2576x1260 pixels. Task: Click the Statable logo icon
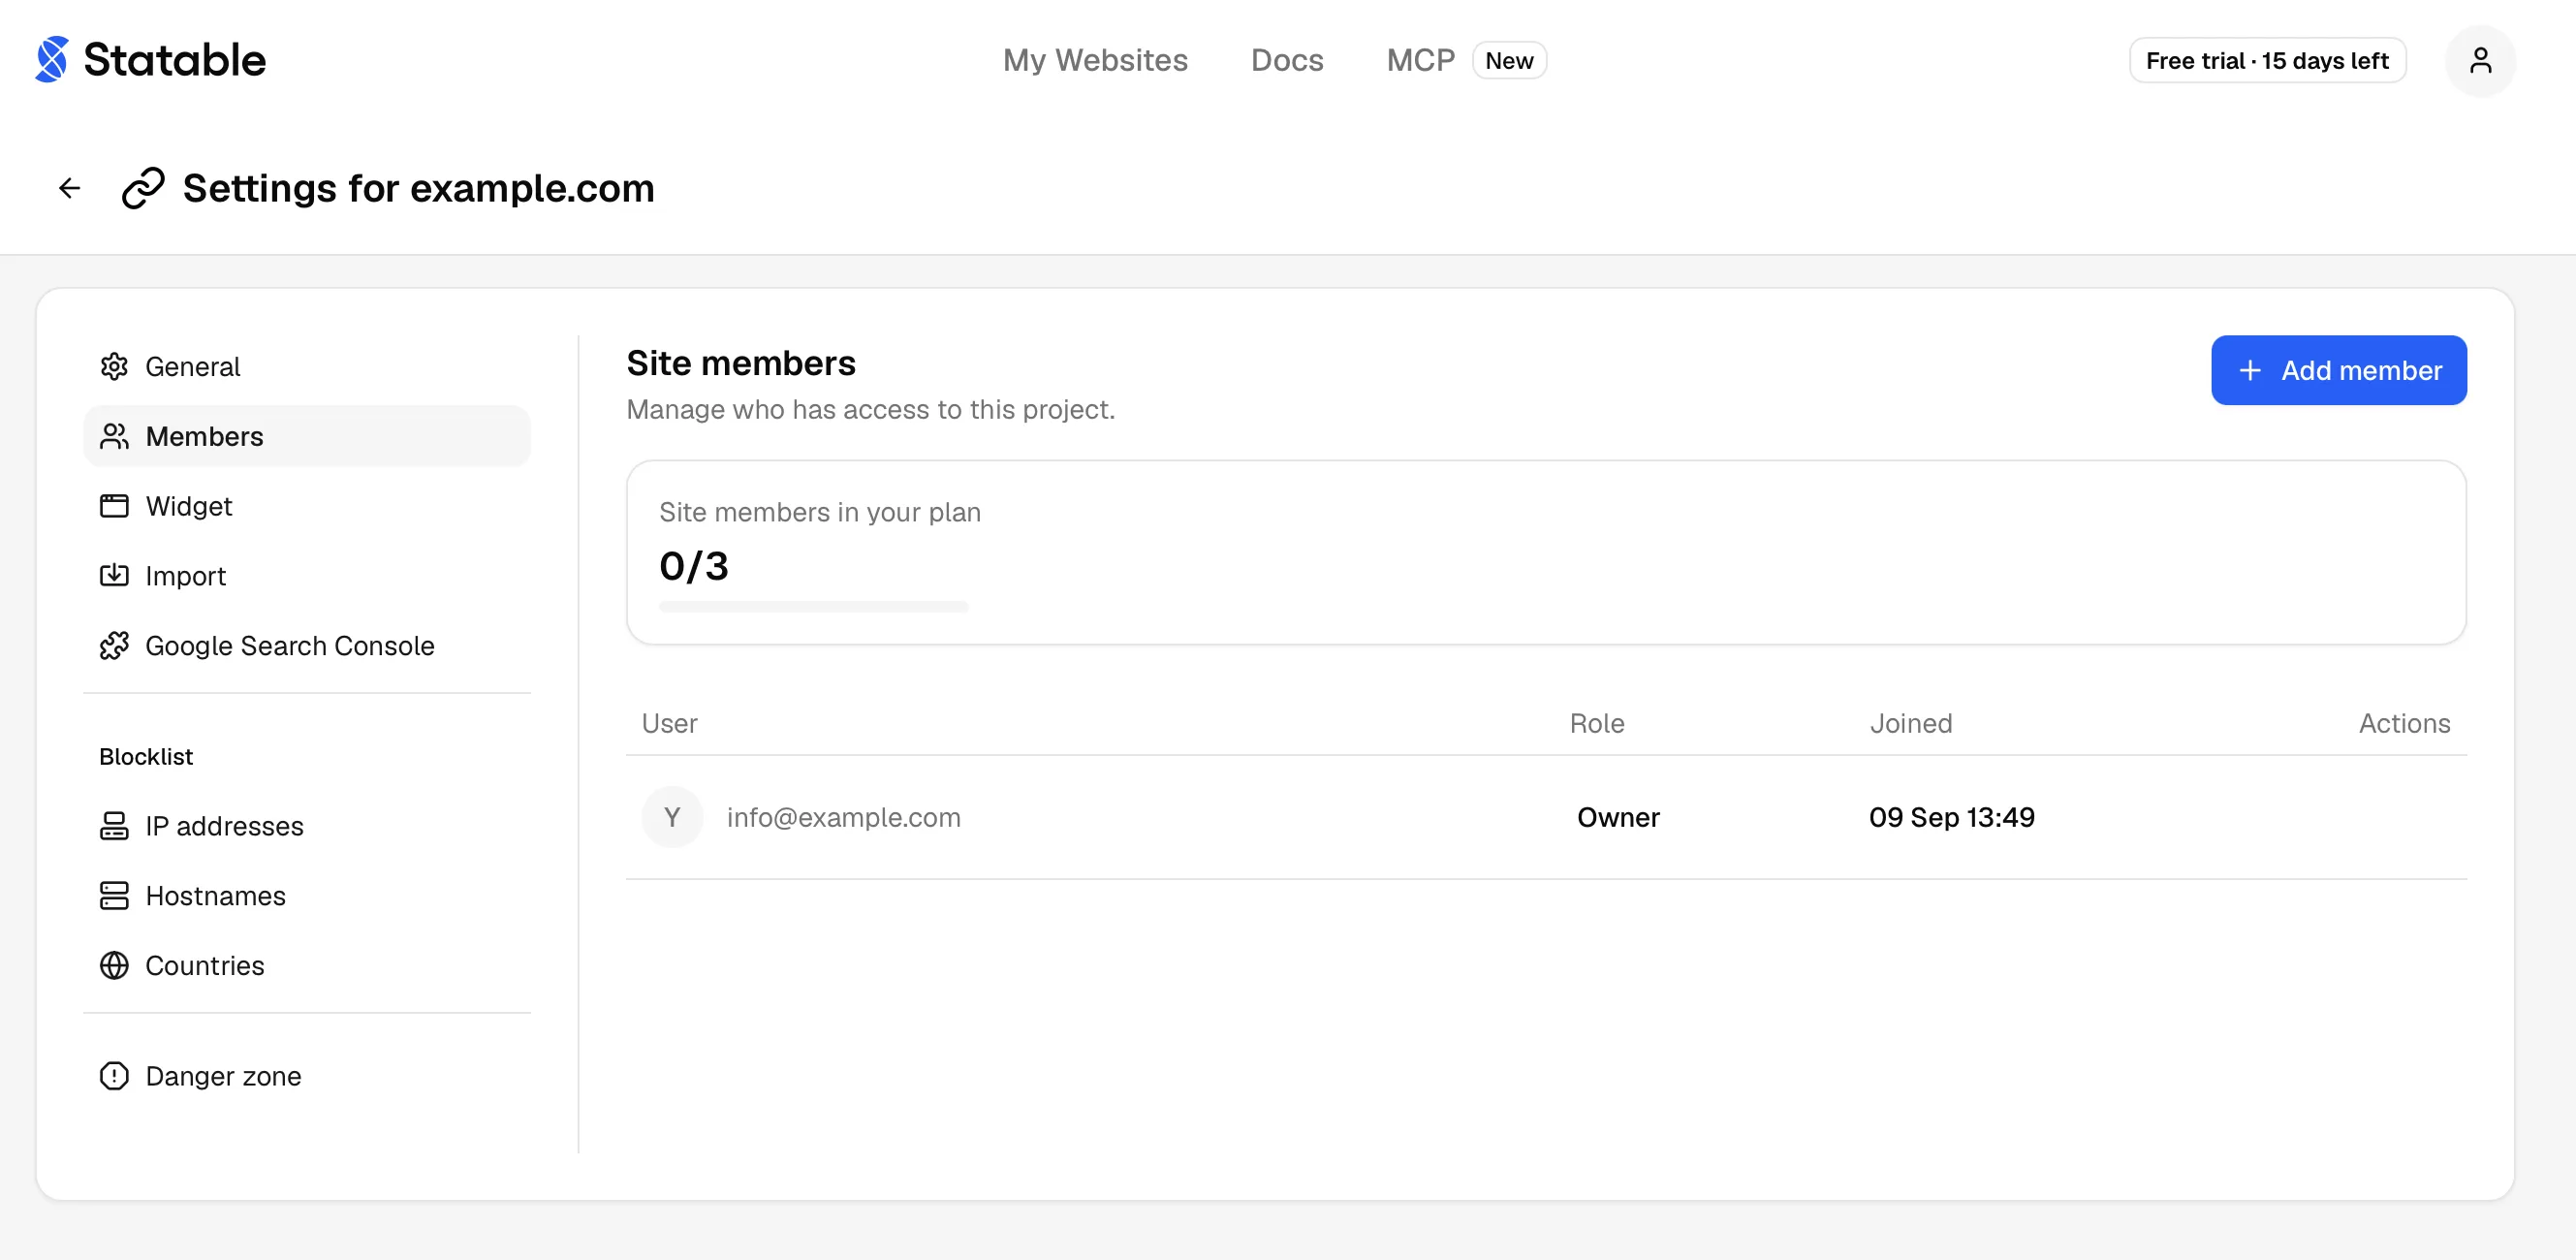click(x=52, y=60)
